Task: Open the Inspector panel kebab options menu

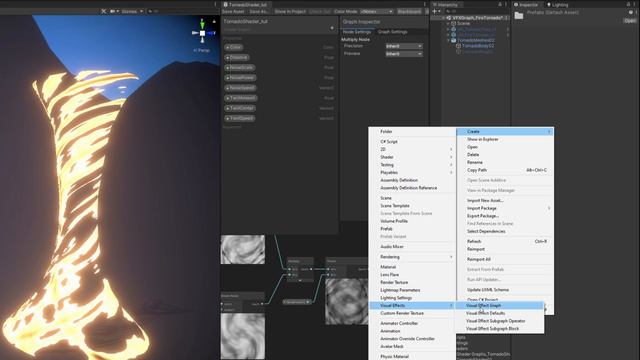Action: pyautogui.click(x=634, y=4)
